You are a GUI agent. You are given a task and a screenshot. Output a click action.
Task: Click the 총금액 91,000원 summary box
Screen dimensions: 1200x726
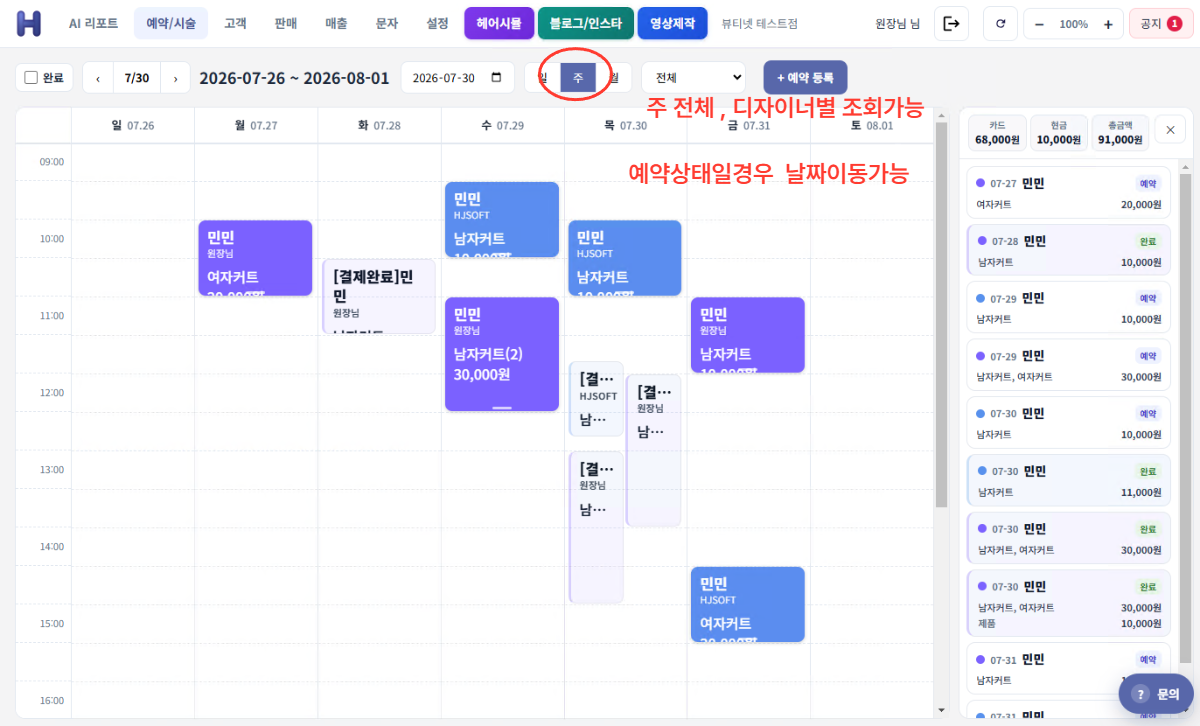(1119, 132)
